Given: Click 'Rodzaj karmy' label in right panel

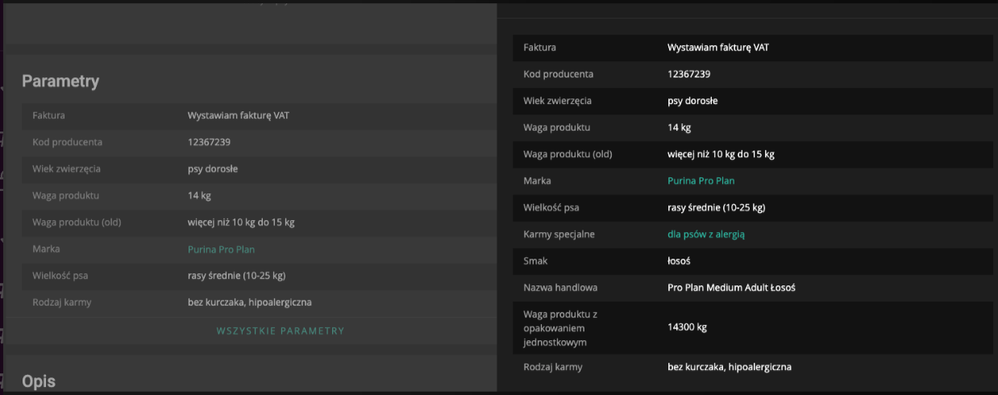Looking at the screenshot, I should [553, 367].
